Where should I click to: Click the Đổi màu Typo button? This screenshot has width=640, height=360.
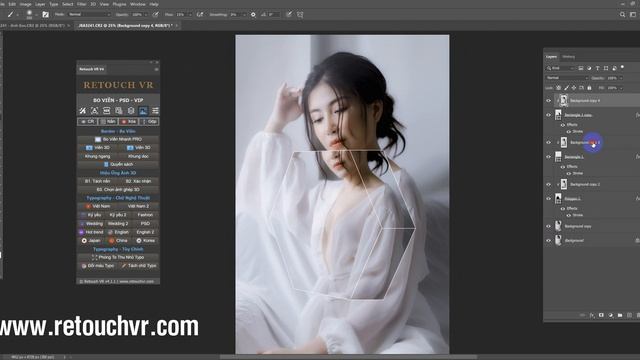[98, 265]
